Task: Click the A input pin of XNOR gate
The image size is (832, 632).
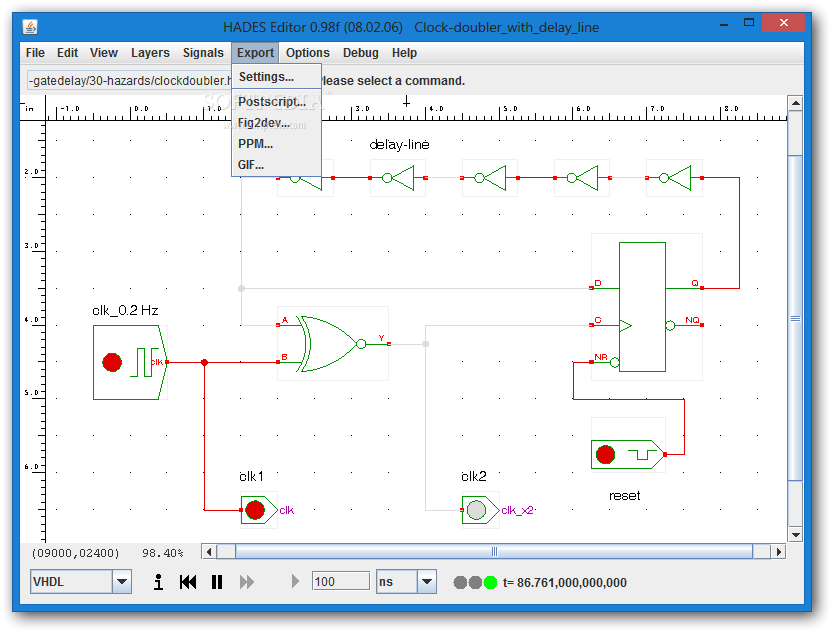Action: click(x=278, y=325)
